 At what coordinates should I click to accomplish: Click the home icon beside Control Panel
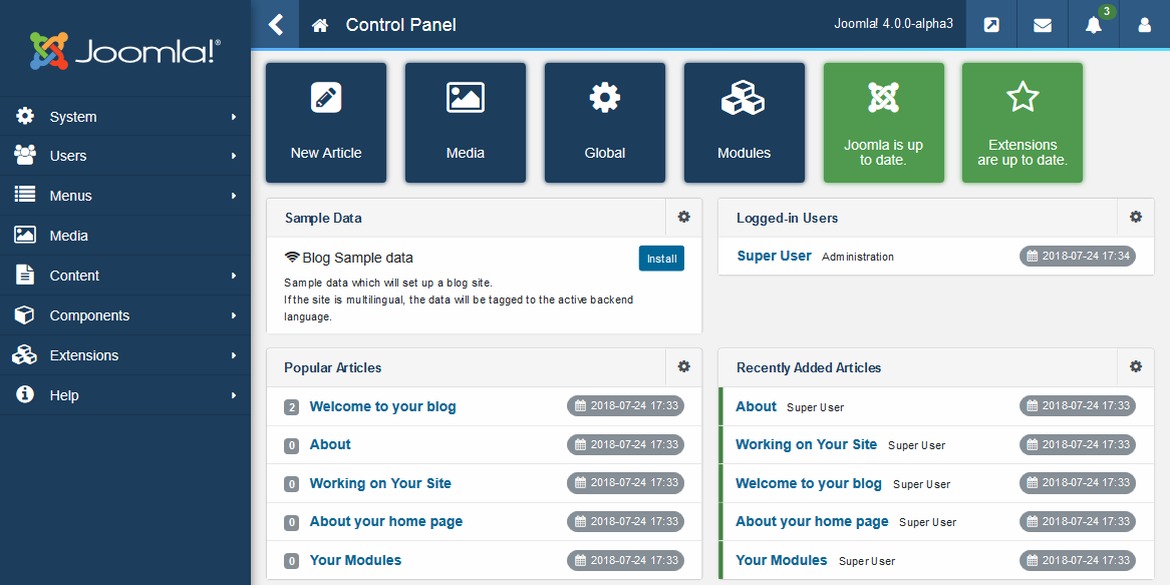coord(320,25)
